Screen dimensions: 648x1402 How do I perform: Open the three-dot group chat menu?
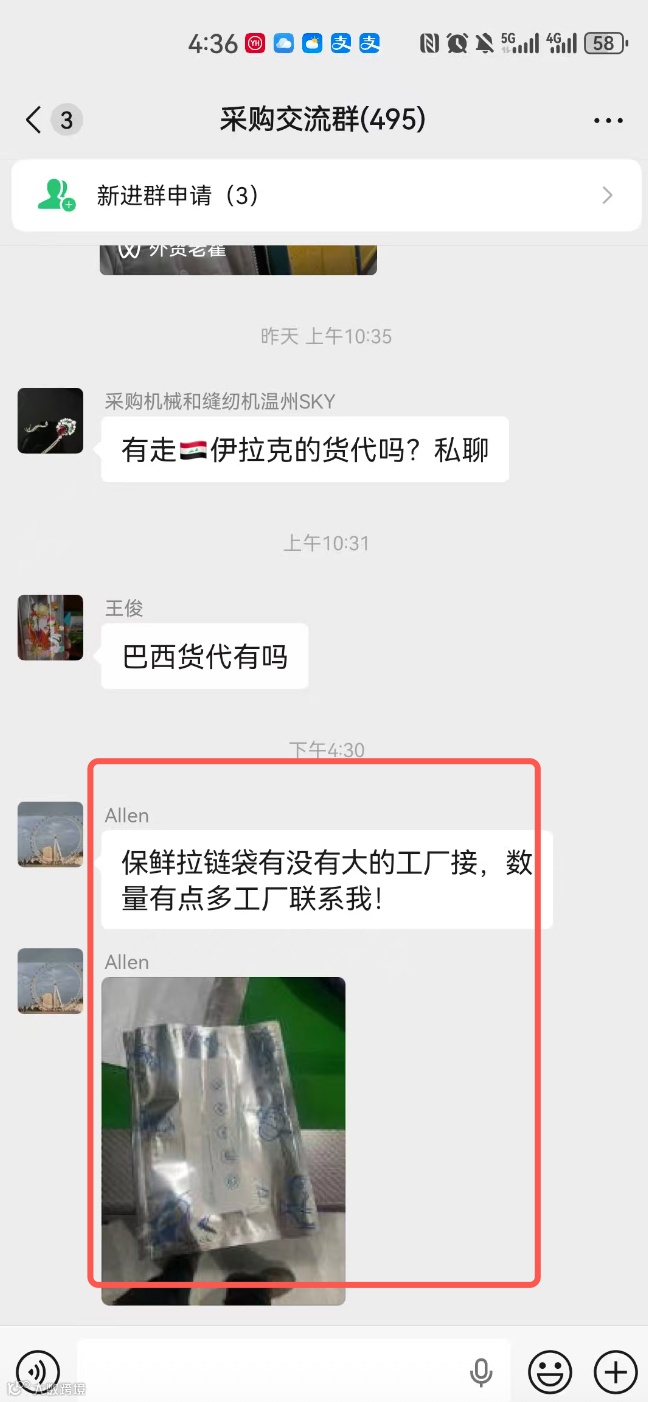pyautogui.click(x=608, y=121)
